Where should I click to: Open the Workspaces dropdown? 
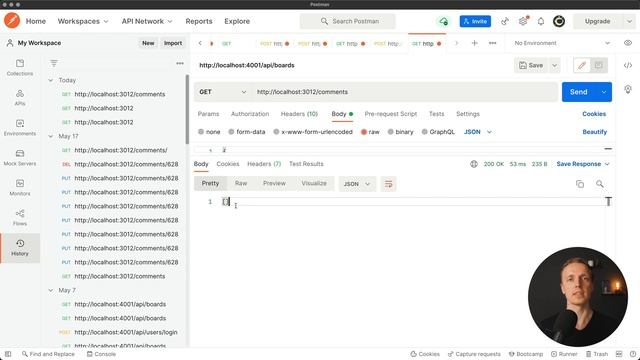pyautogui.click(x=83, y=21)
